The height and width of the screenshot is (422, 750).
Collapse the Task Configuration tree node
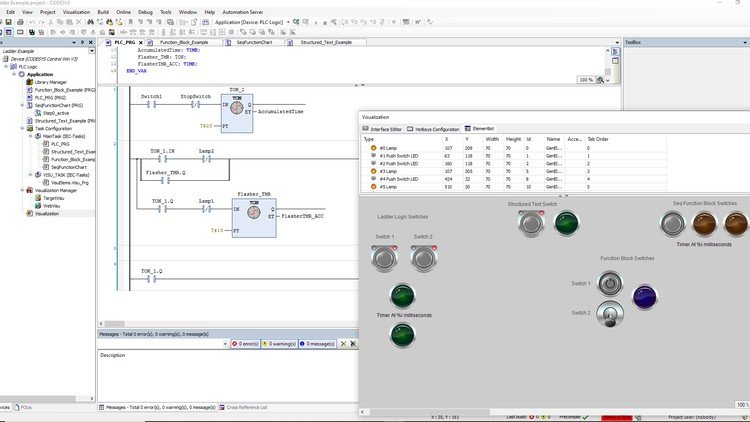click(22, 128)
